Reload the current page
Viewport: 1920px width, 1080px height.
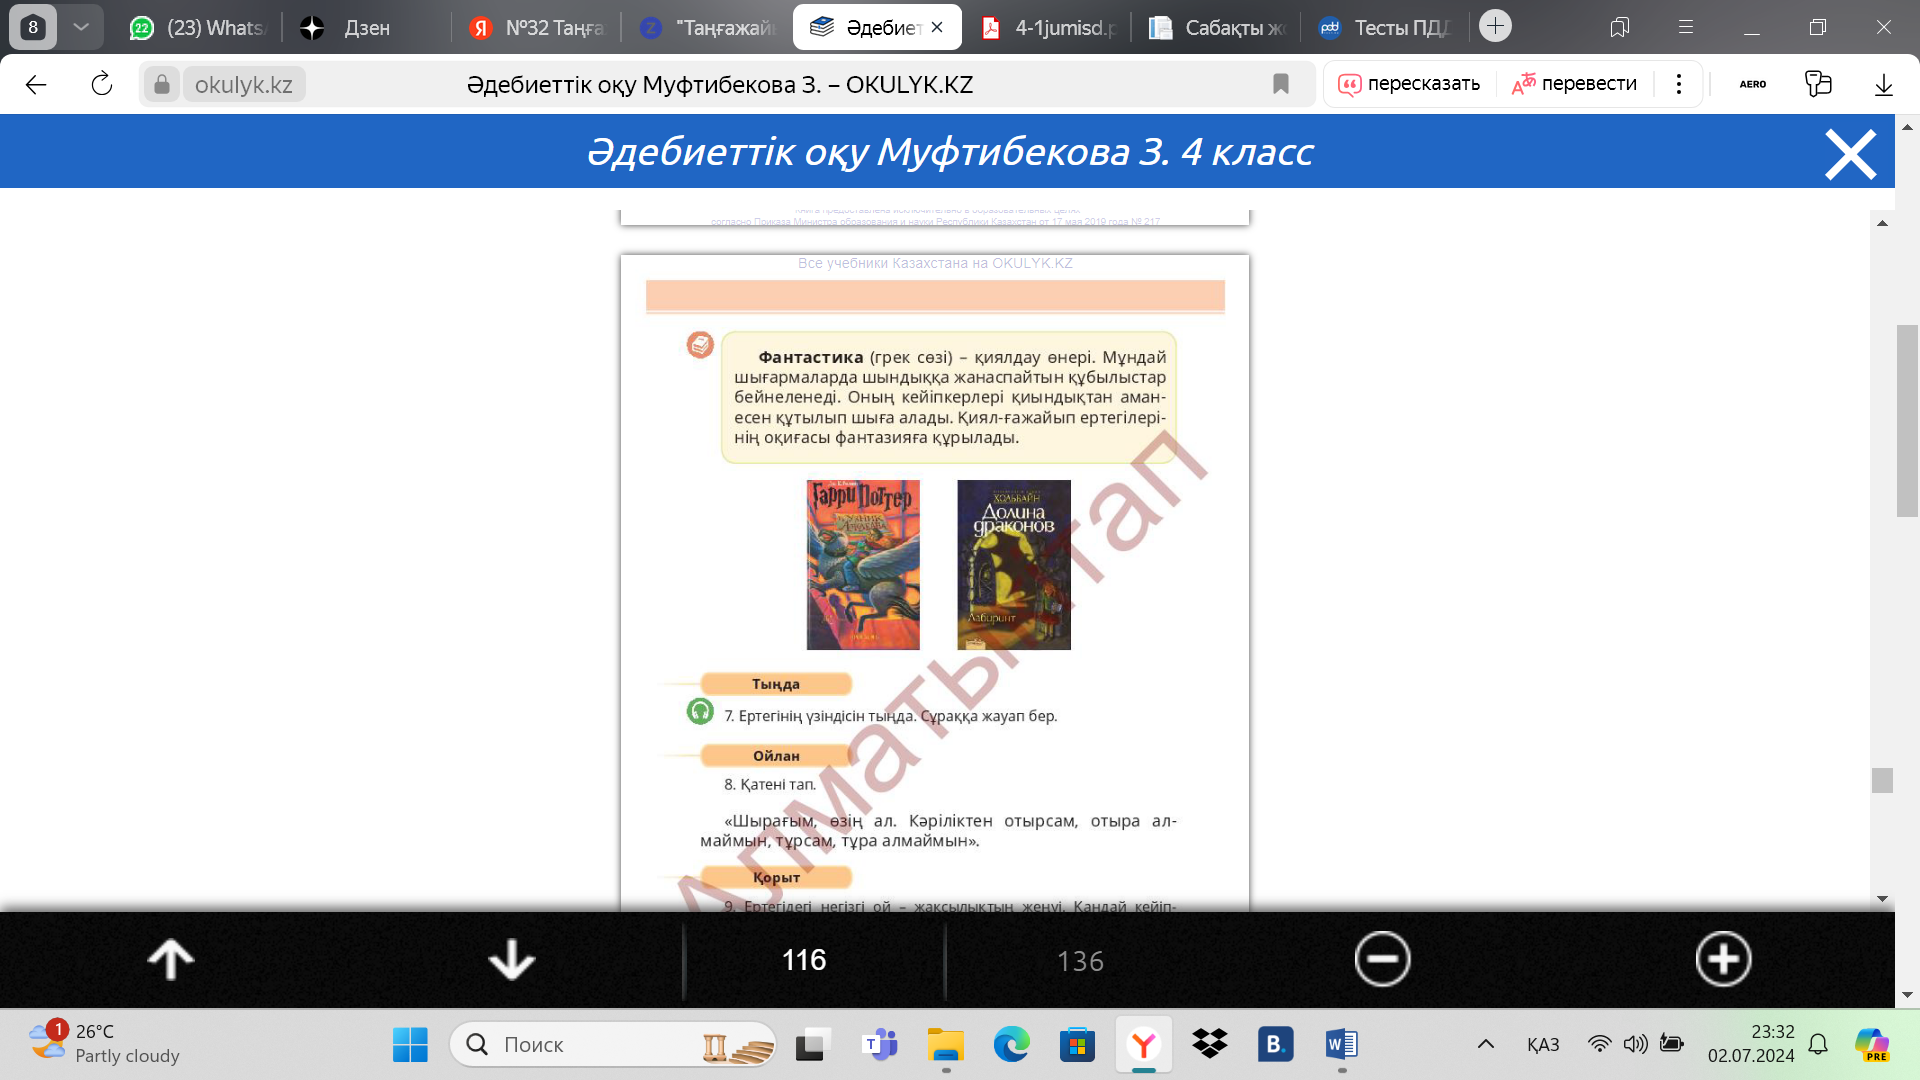102,84
